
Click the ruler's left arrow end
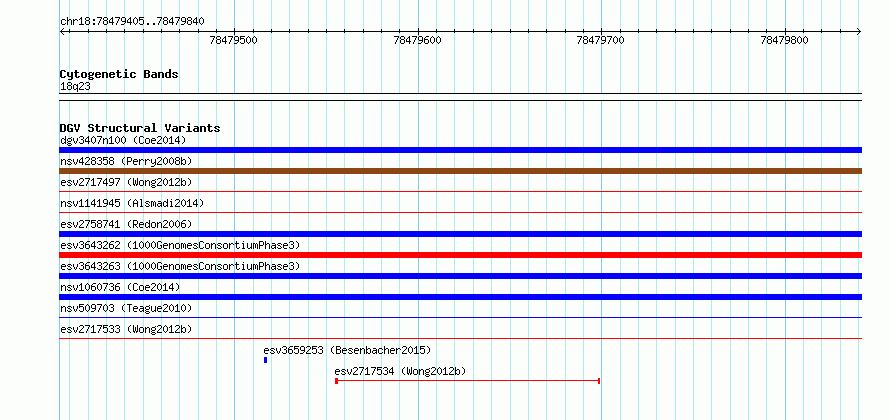coord(62,32)
